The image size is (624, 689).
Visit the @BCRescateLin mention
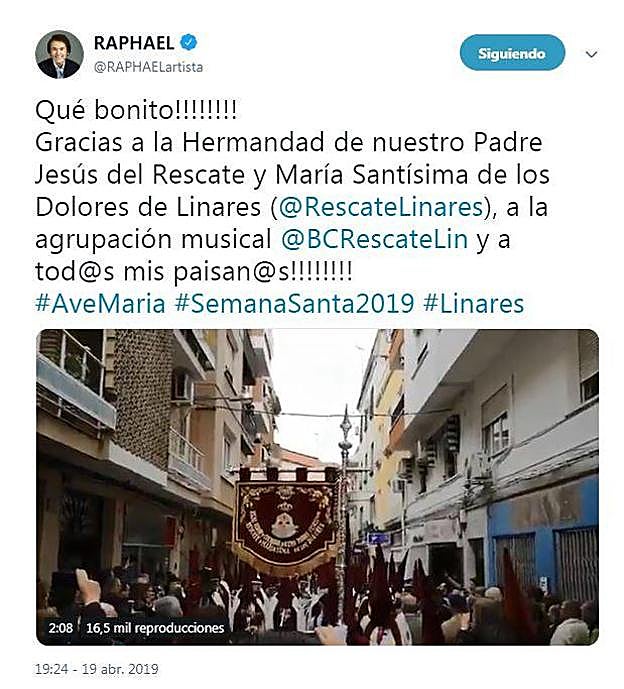click(374, 239)
